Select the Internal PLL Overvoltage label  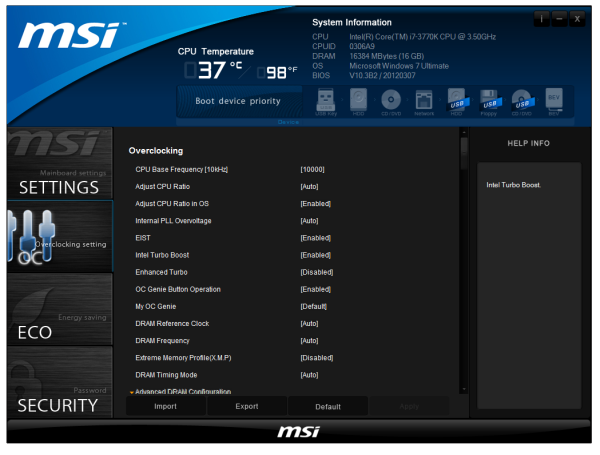tap(173, 221)
